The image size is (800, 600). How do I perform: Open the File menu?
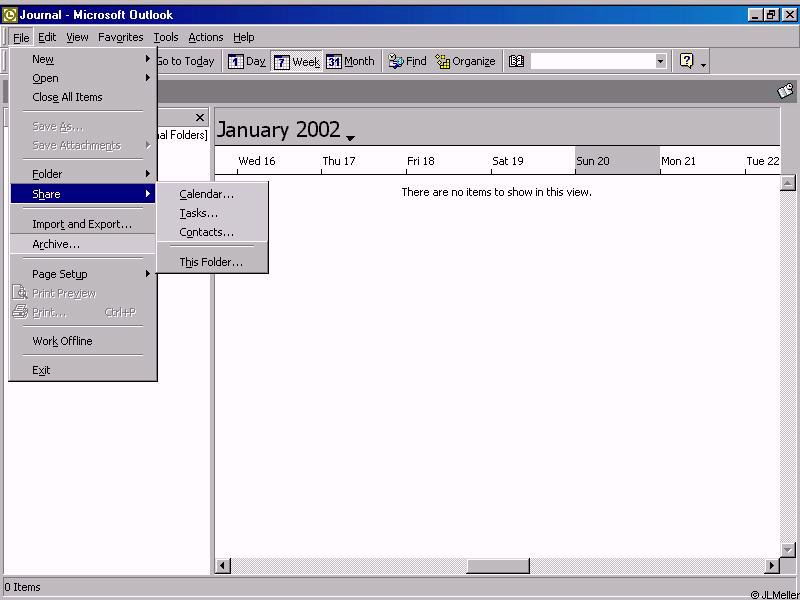(x=21, y=37)
